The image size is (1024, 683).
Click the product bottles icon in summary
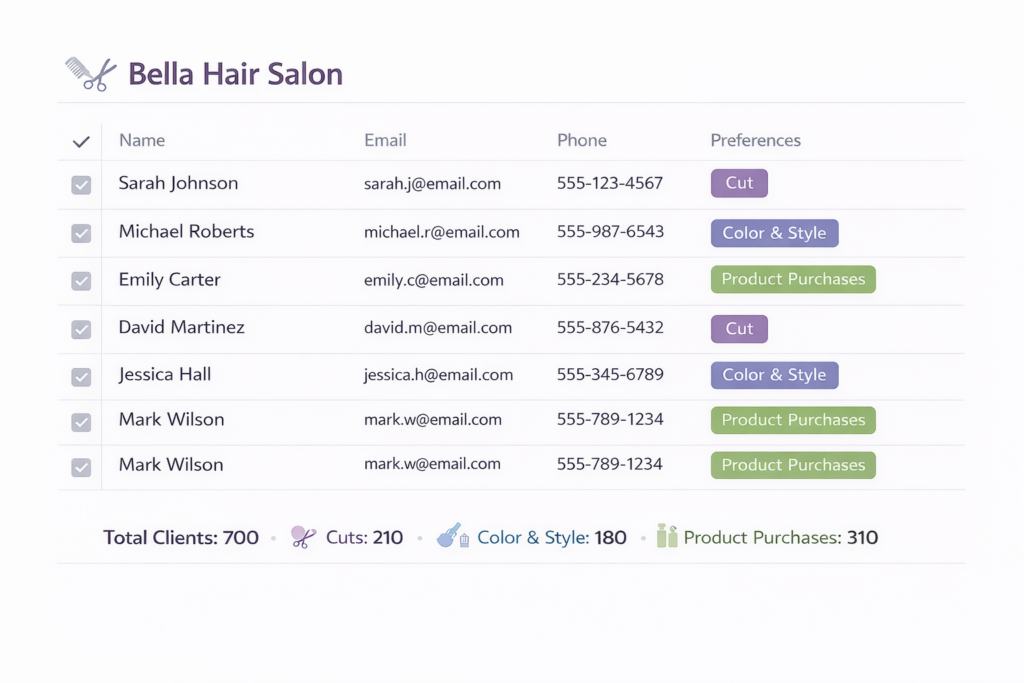(x=667, y=537)
